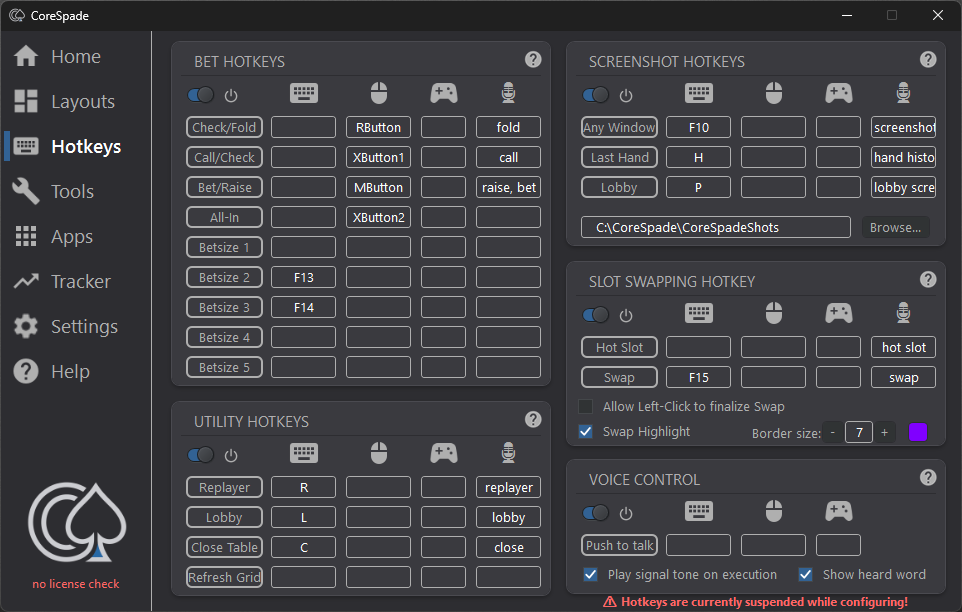Toggle the Utility Hotkeys enable switch
The height and width of the screenshot is (612, 962).
tap(201, 454)
